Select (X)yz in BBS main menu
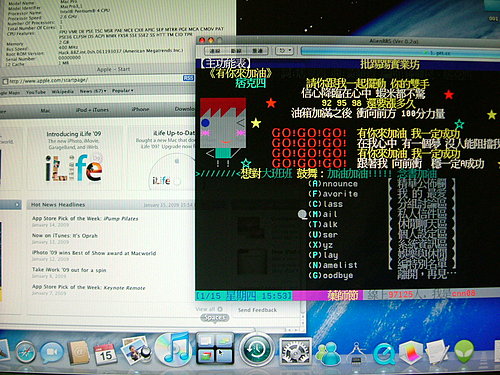The height and width of the screenshot is (375, 500). click(320, 245)
